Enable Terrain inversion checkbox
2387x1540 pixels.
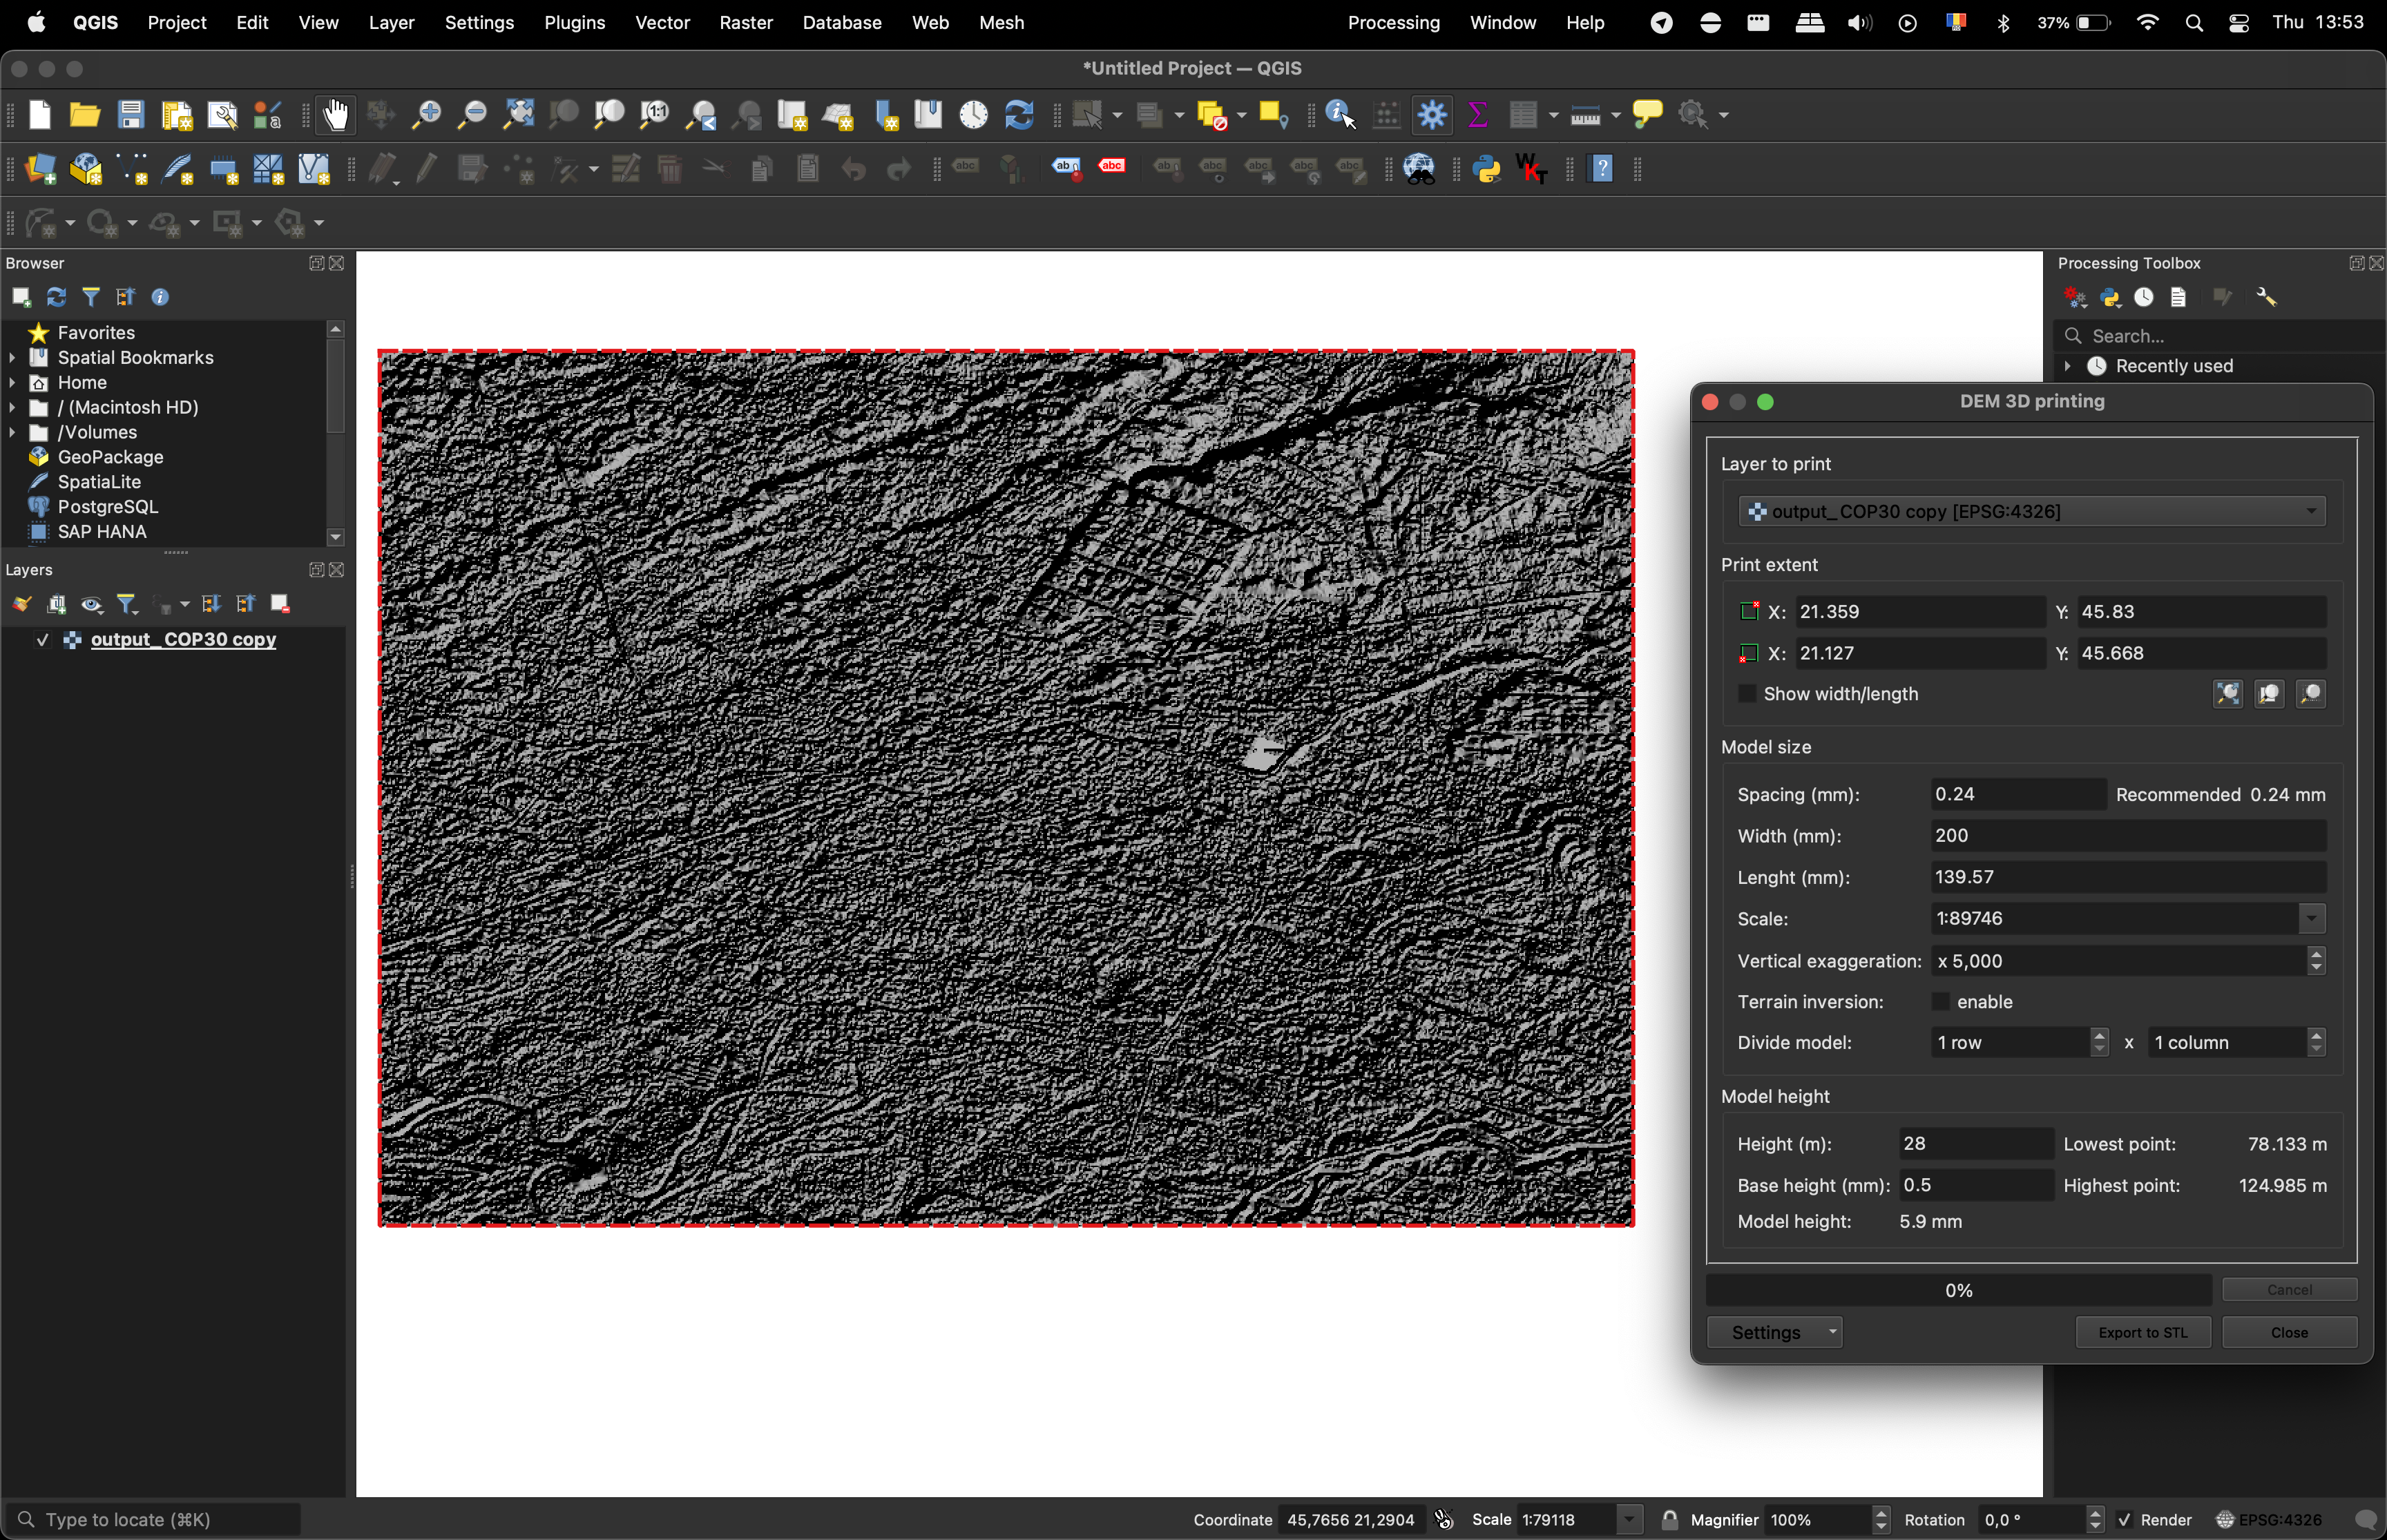click(1941, 1002)
